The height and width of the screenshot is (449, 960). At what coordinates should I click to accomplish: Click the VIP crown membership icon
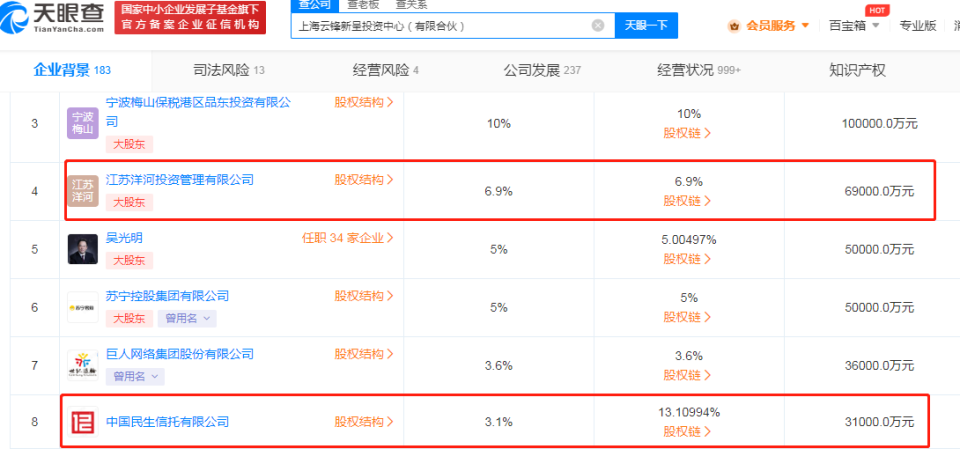735,26
